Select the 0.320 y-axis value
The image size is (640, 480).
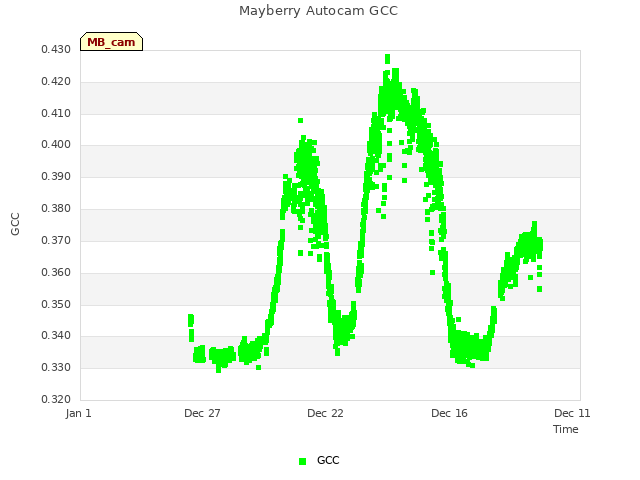56,399
